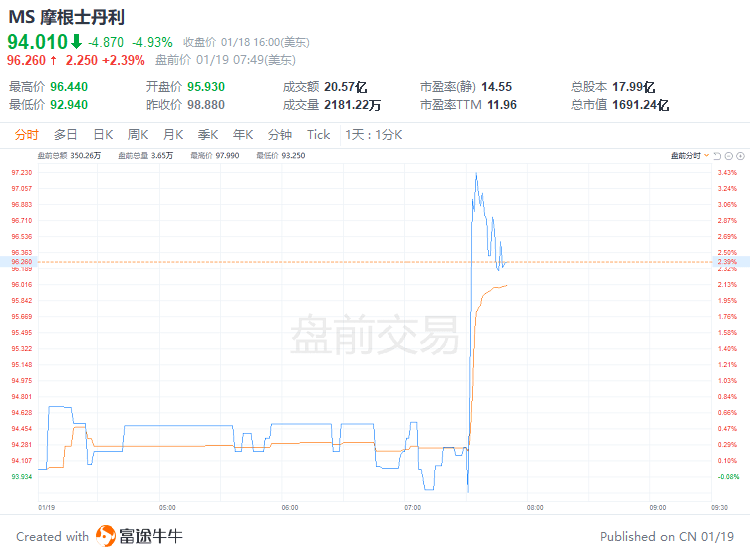
Task: Click the Created with label
Action: [53, 536]
